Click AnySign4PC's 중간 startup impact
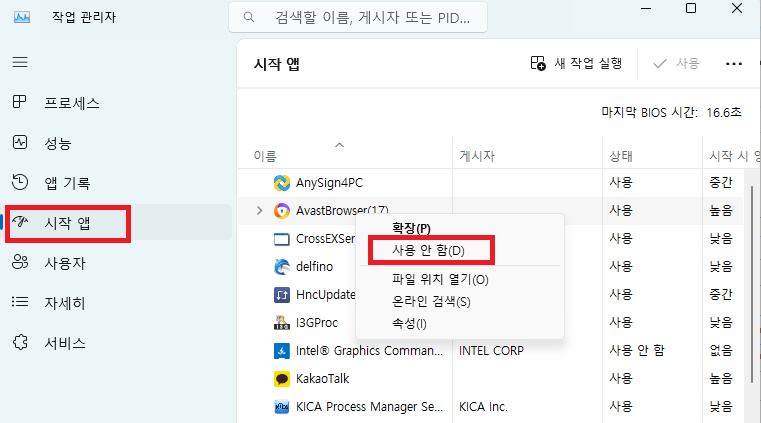The width and height of the screenshot is (761, 423). 721,183
